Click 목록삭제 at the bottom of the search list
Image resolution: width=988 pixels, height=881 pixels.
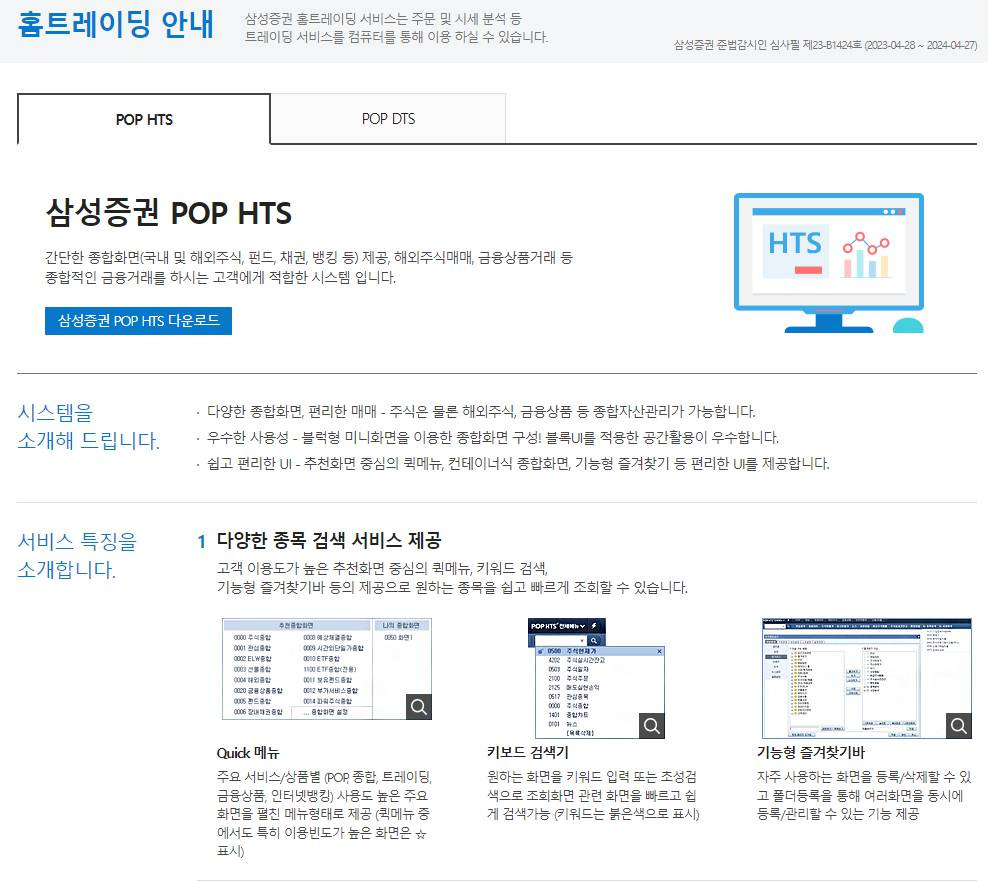[580, 733]
